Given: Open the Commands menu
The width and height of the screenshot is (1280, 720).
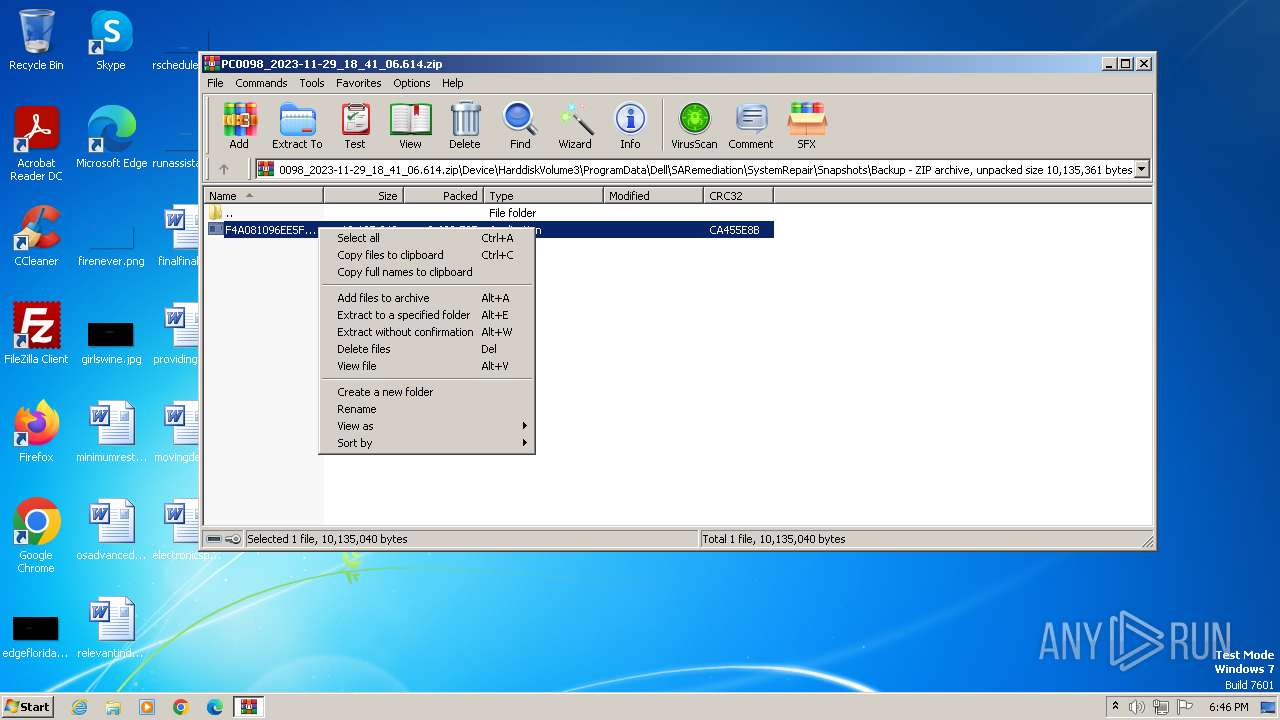Looking at the screenshot, I should tap(261, 83).
